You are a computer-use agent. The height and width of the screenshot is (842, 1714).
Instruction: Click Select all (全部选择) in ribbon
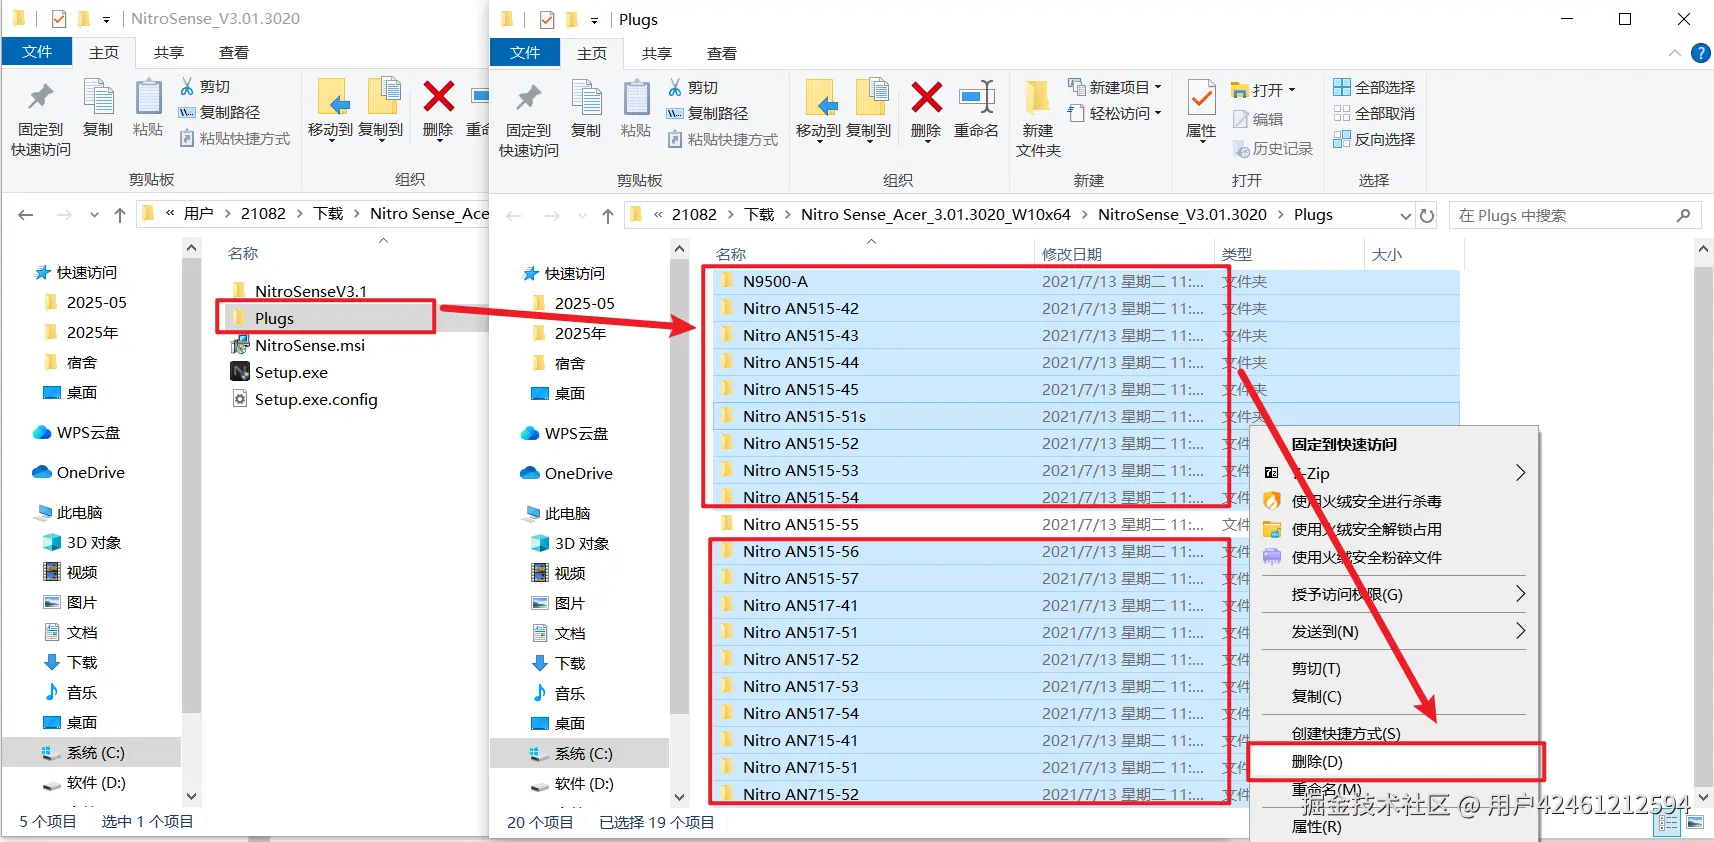pos(1374,88)
